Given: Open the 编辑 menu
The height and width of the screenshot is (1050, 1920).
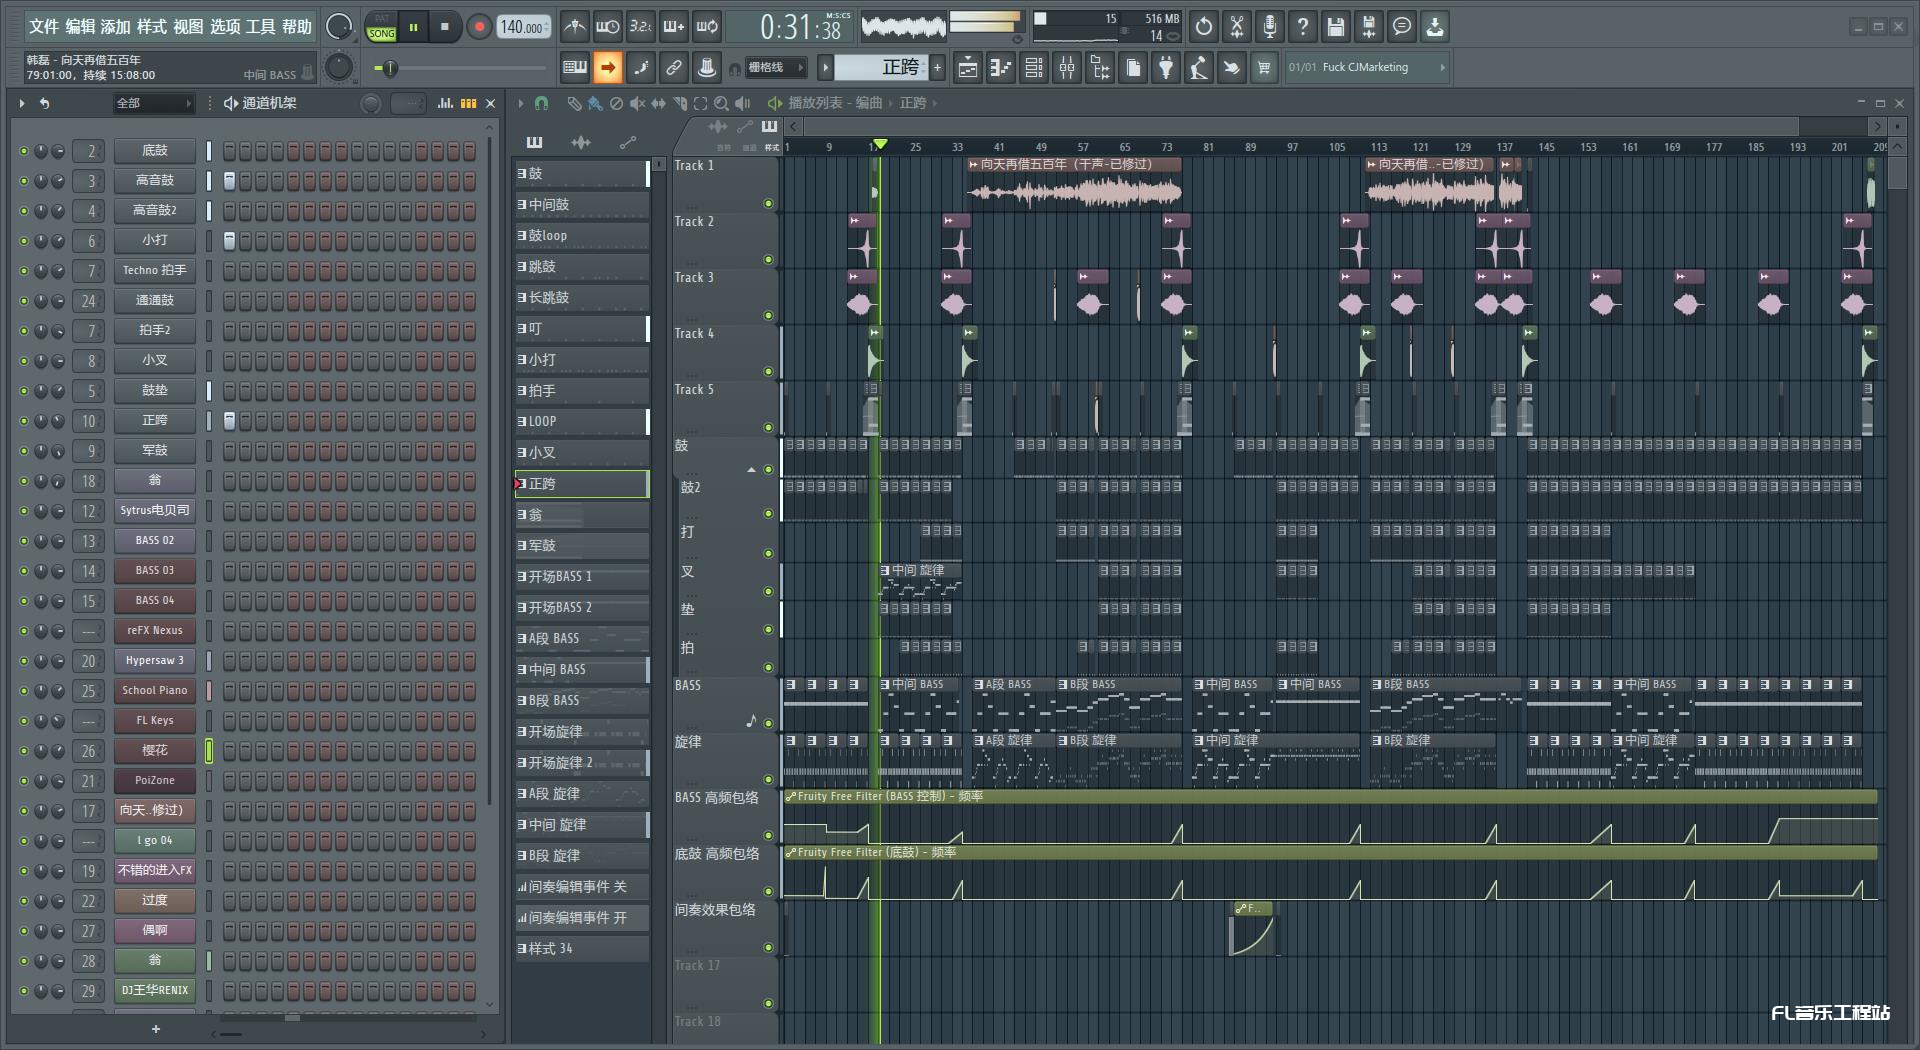Looking at the screenshot, I should click(80, 27).
